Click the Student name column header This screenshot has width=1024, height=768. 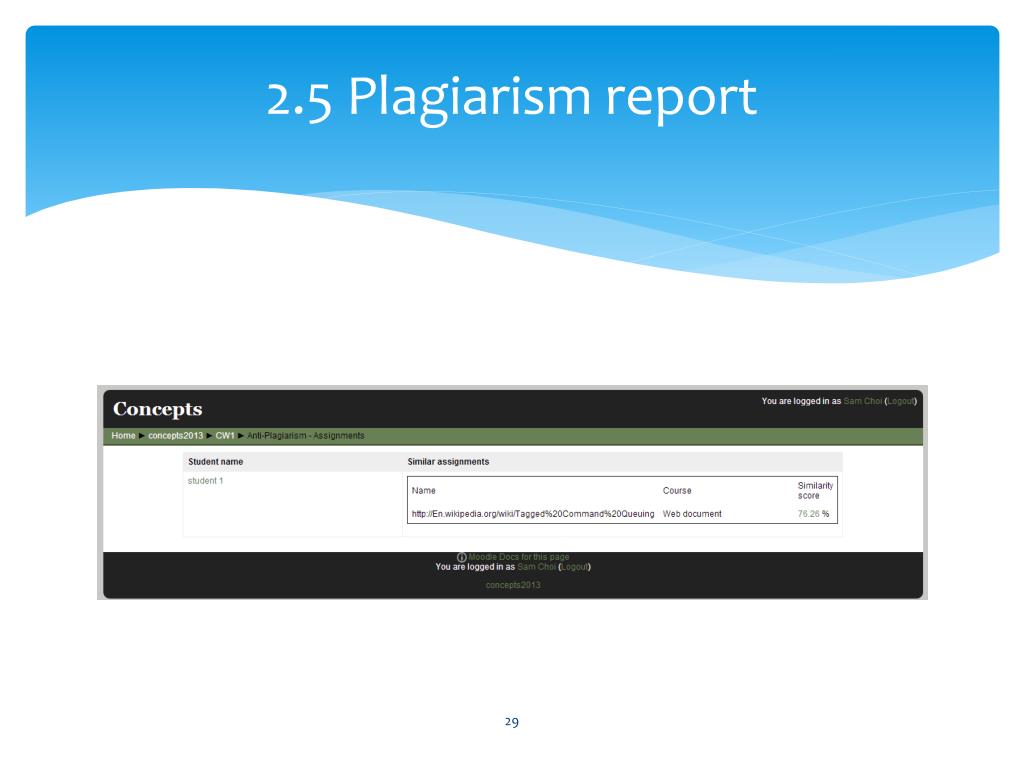pyautogui.click(x=216, y=462)
